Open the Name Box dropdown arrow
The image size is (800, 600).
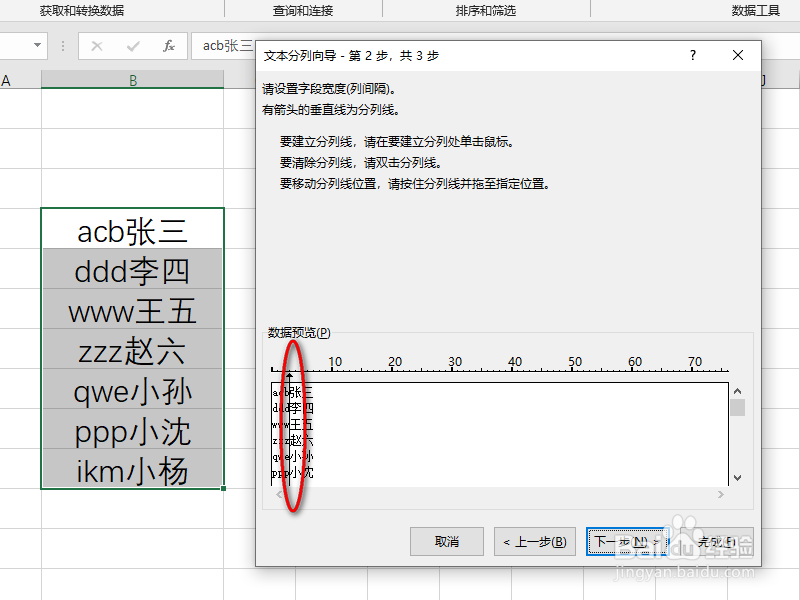pyautogui.click(x=37, y=45)
